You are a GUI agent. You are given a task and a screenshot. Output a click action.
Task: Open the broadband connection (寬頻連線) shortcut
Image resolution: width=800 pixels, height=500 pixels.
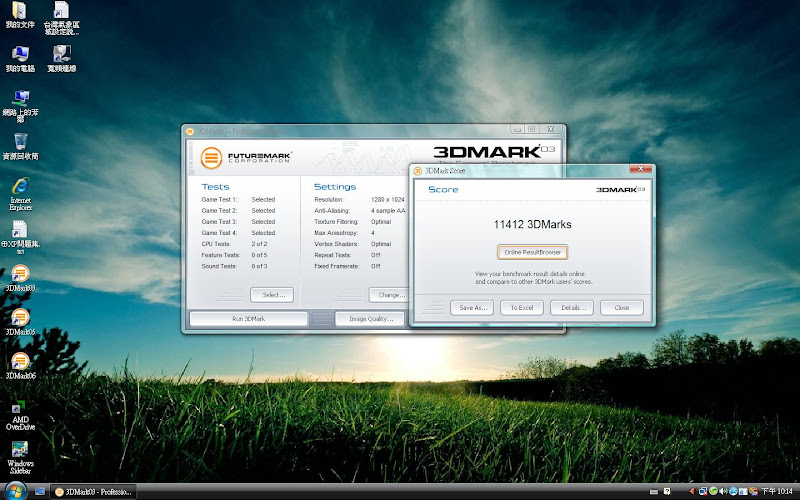(62, 59)
